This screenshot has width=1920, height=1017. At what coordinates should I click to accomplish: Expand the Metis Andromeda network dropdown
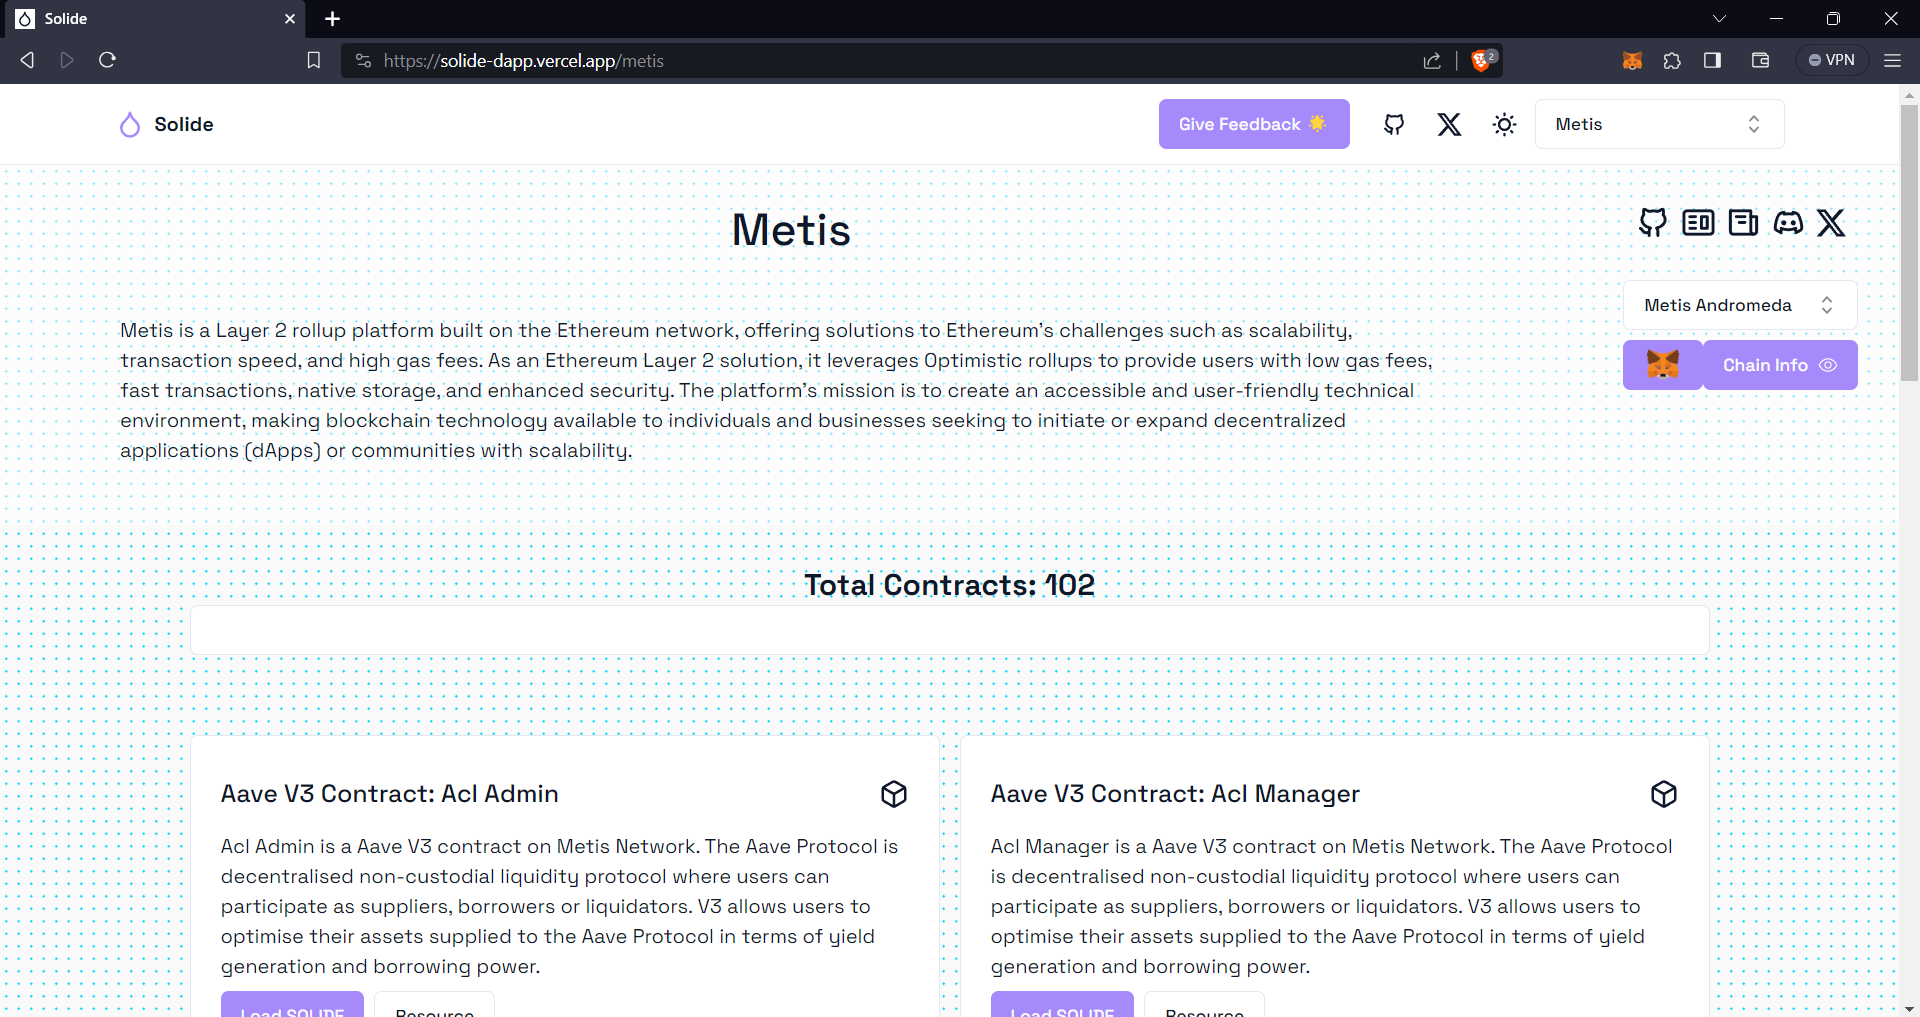(1740, 305)
